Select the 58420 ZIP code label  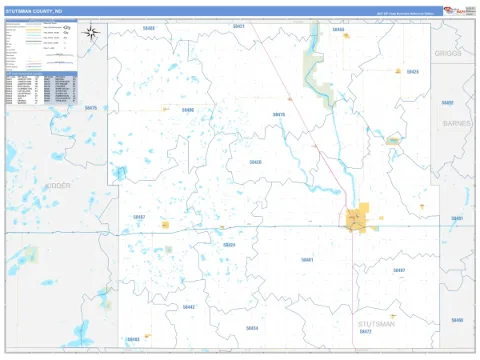click(x=255, y=162)
